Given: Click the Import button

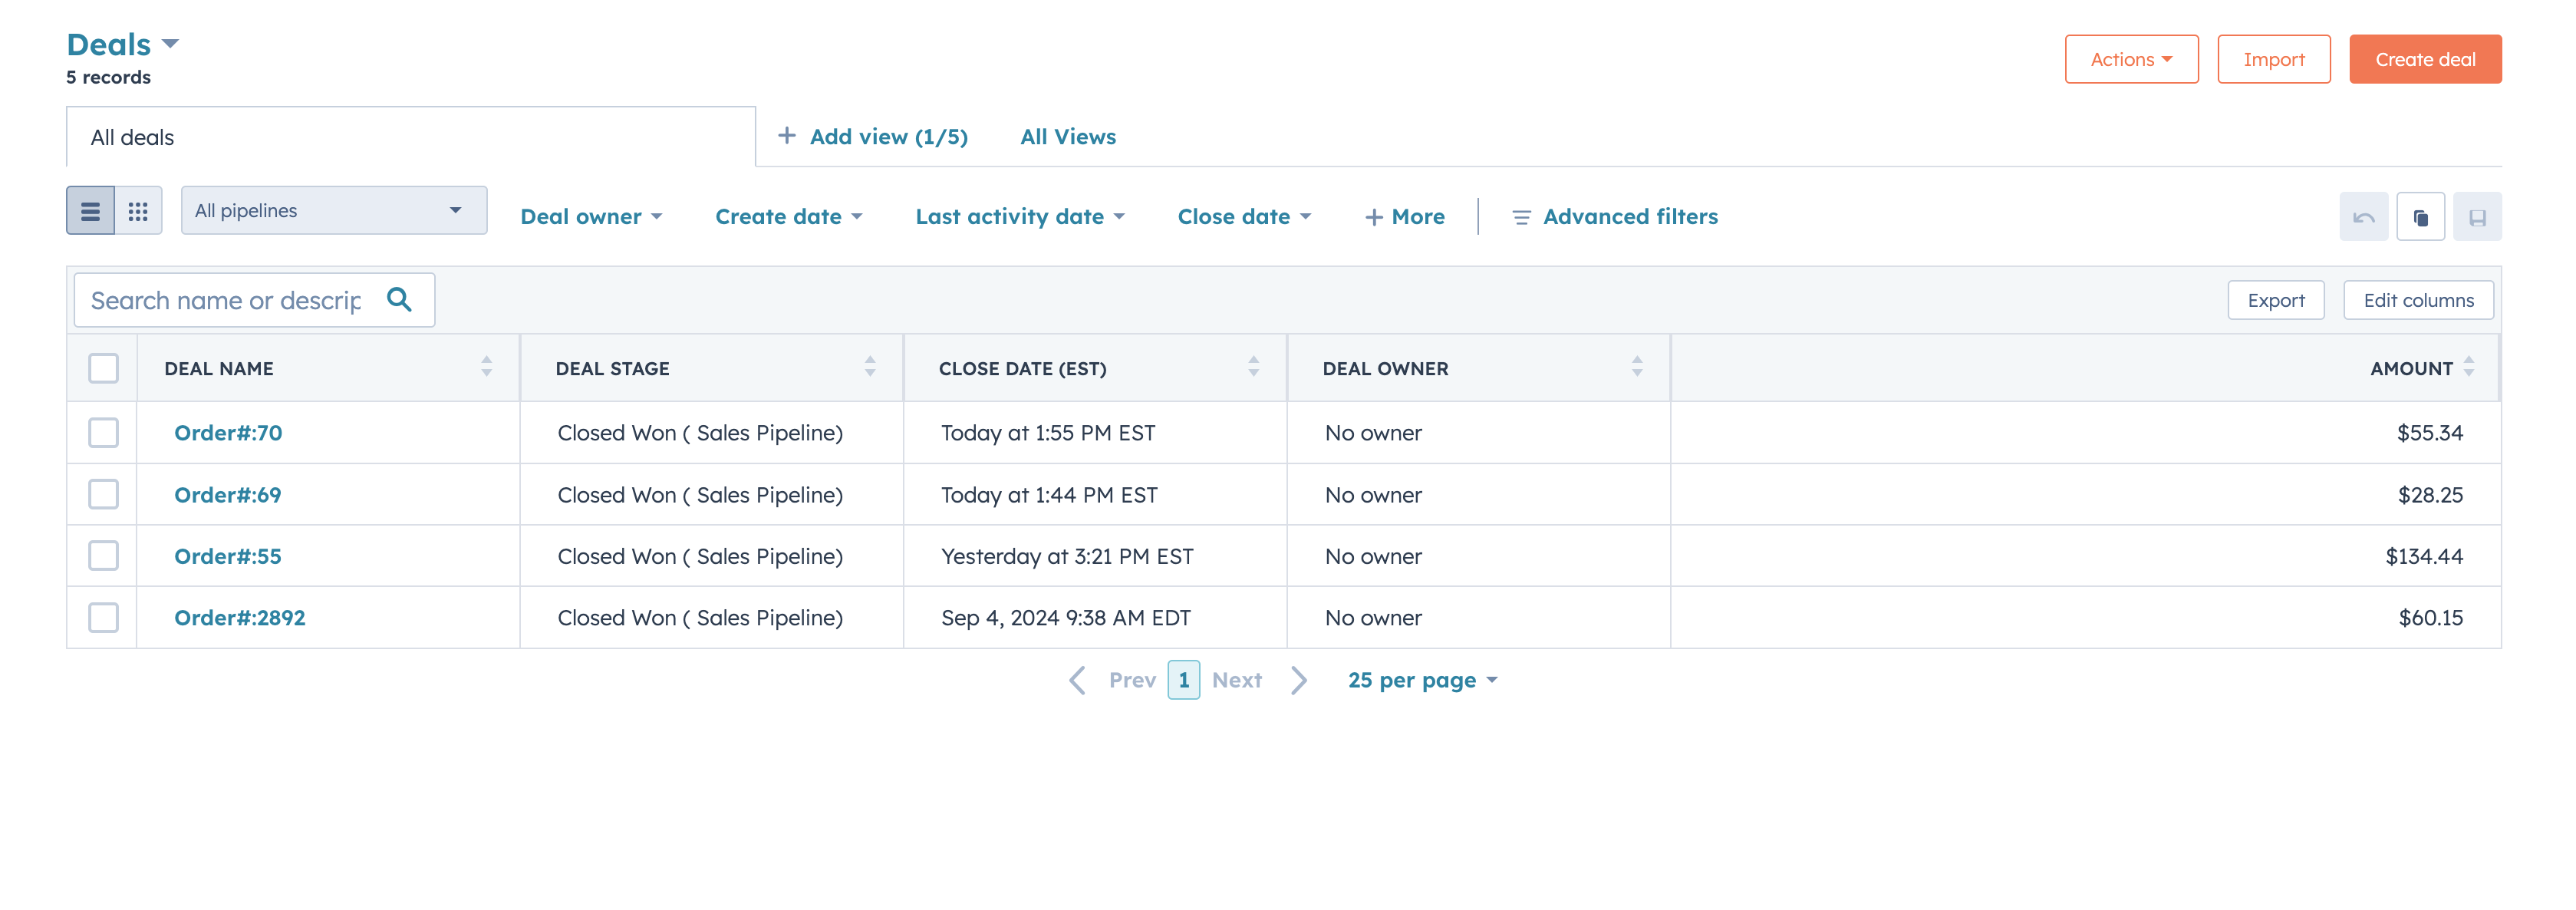Looking at the screenshot, I should coord(2274,61).
